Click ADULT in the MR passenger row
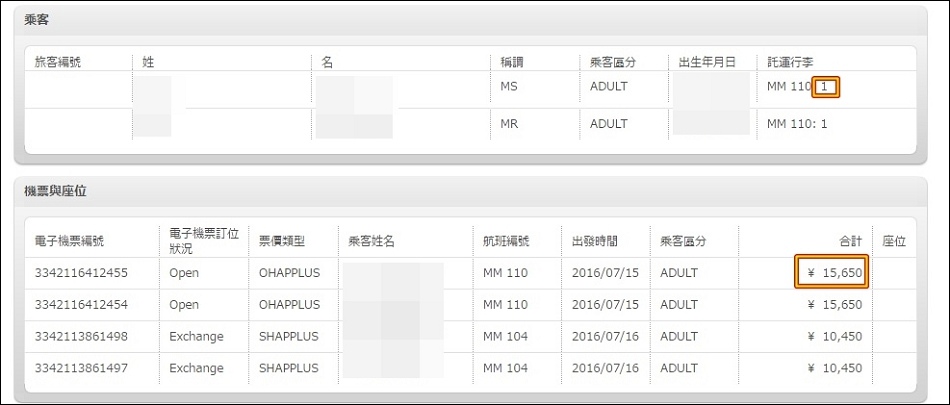 (x=609, y=124)
